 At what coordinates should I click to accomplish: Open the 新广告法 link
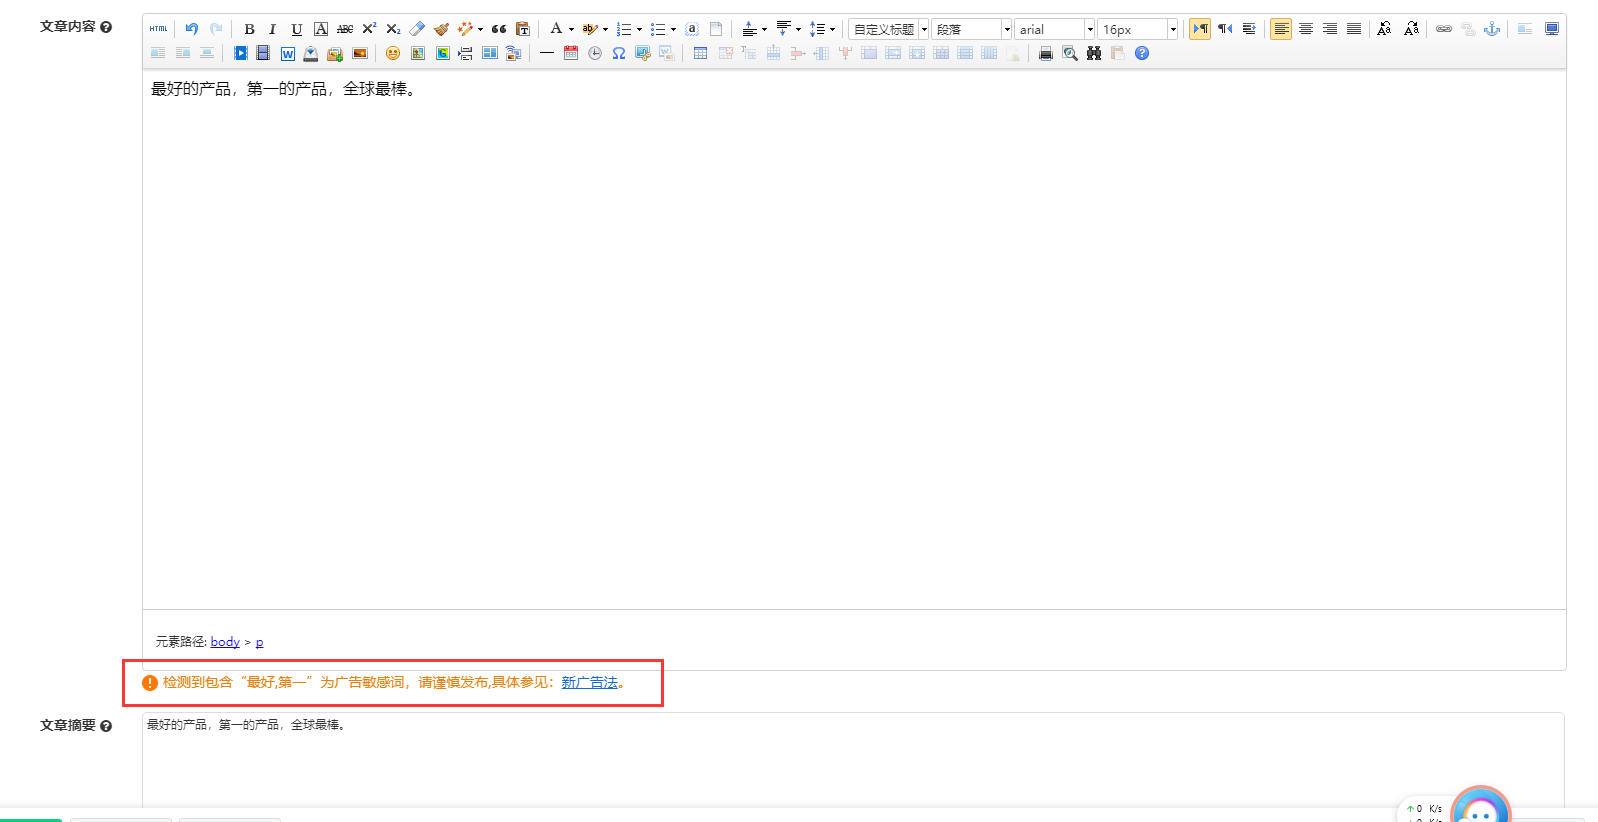click(589, 682)
